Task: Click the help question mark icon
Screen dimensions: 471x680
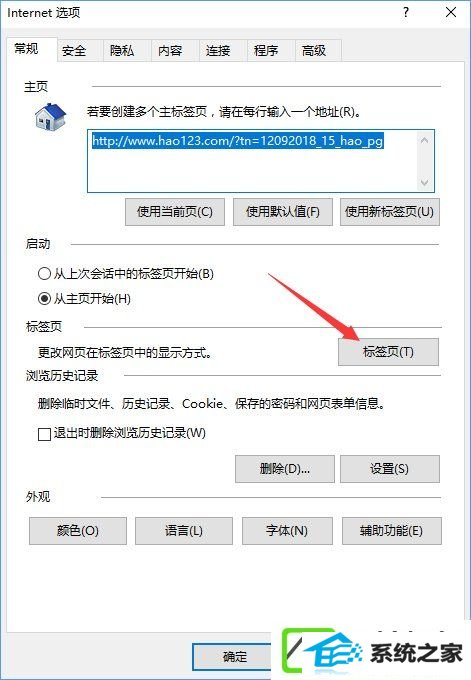Action: (x=406, y=12)
